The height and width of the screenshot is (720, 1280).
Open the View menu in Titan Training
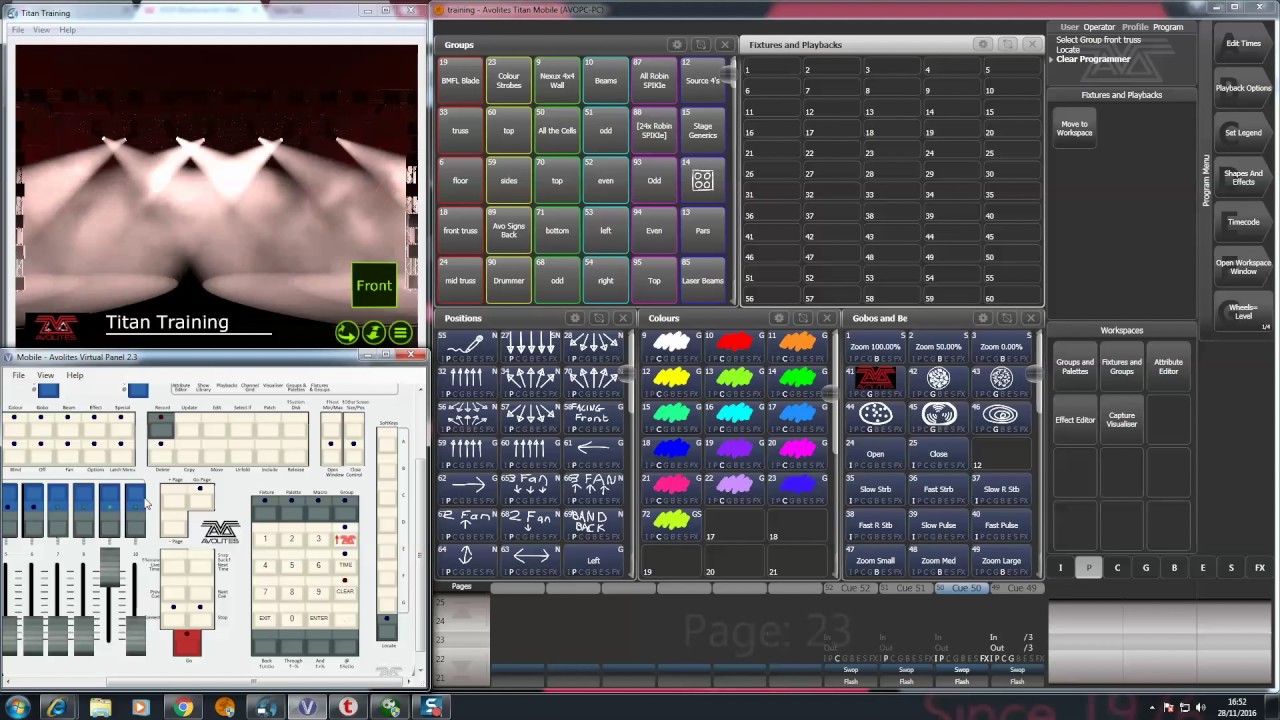(41, 30)
